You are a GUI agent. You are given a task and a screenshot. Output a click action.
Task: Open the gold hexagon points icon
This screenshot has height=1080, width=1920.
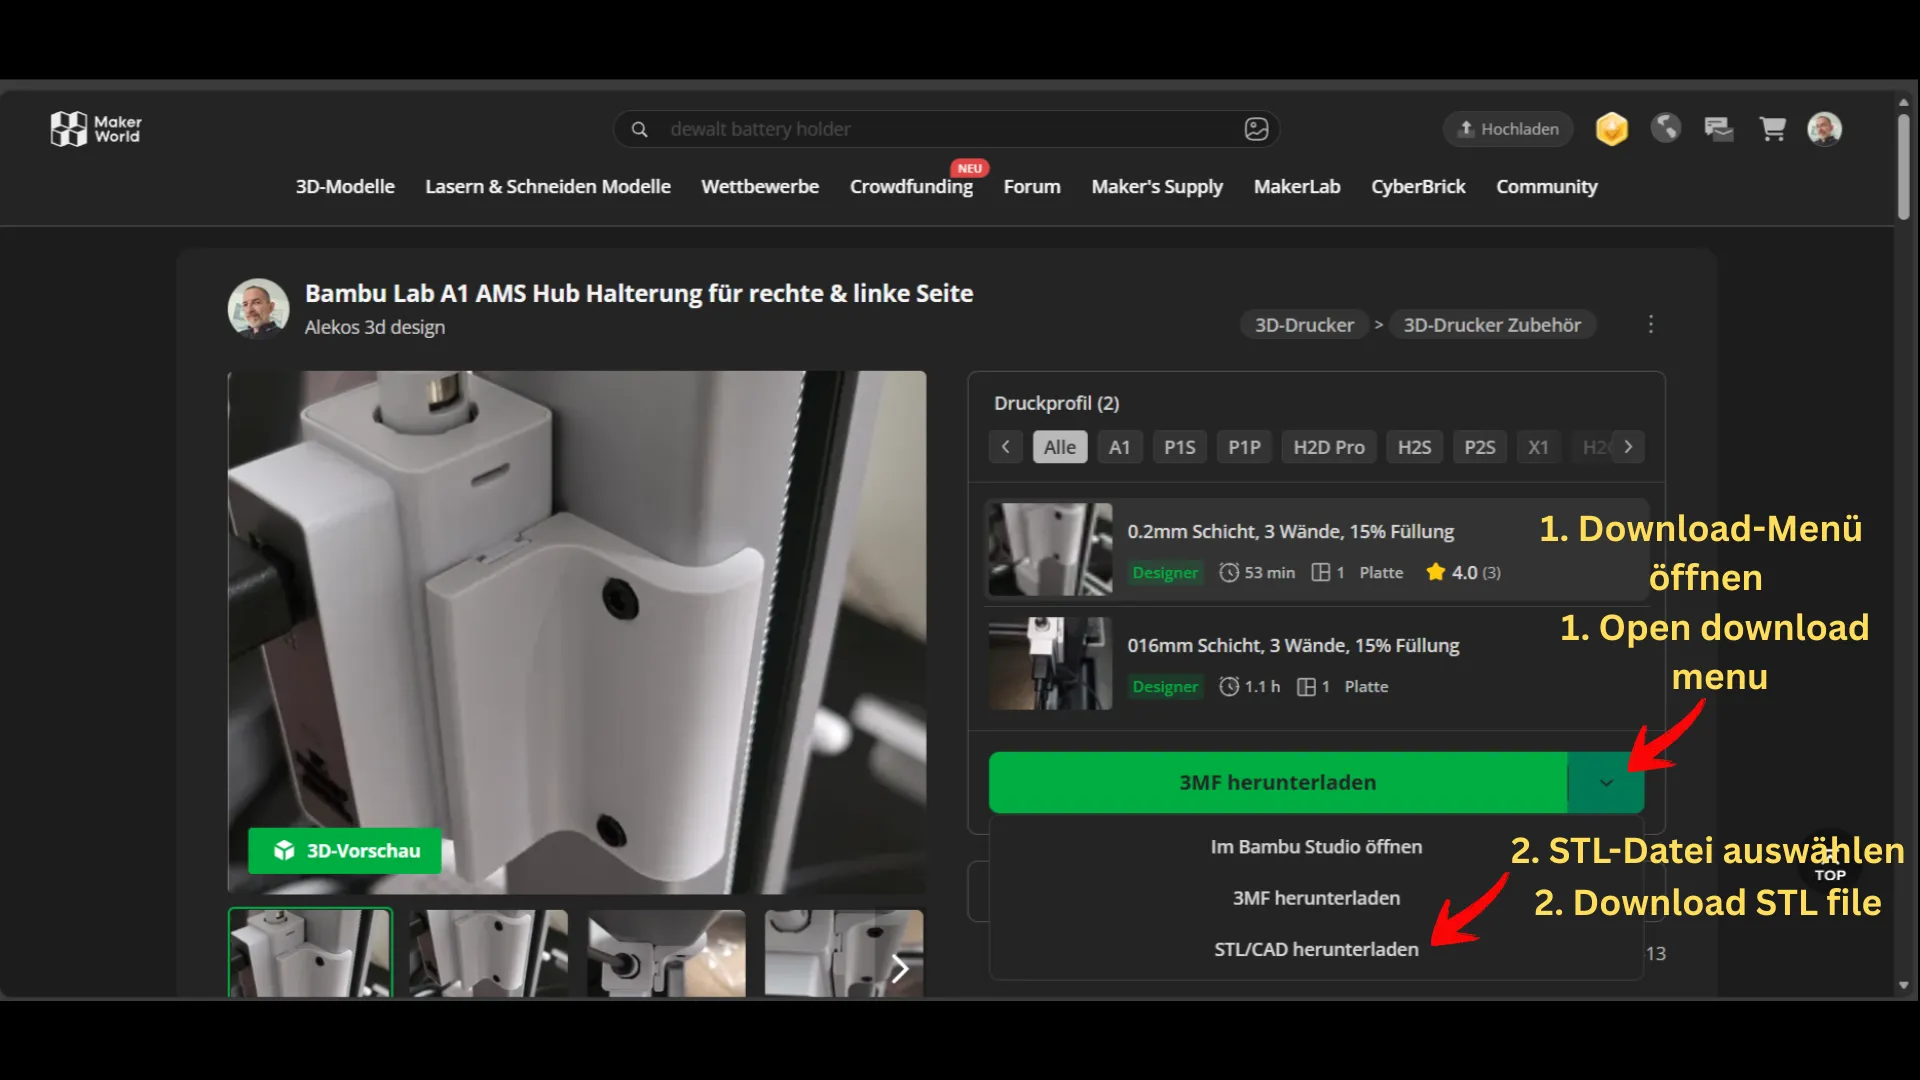coord(1612,129)
